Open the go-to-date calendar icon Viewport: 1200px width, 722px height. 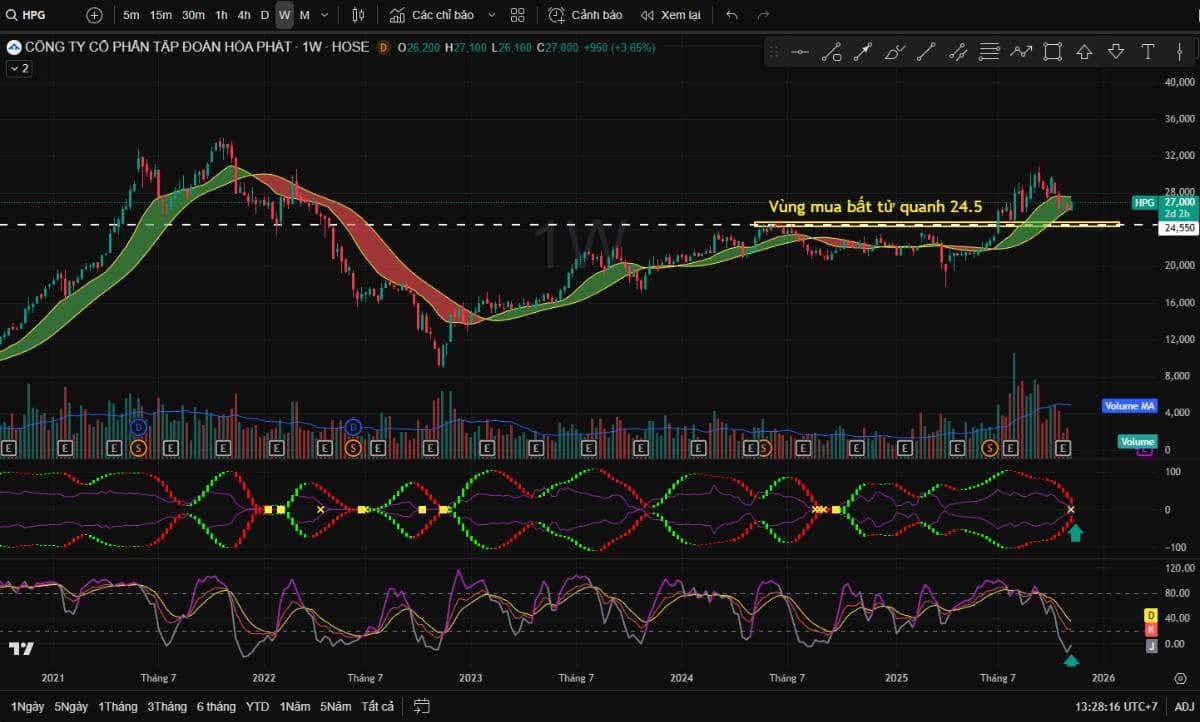tap(421, 706)
